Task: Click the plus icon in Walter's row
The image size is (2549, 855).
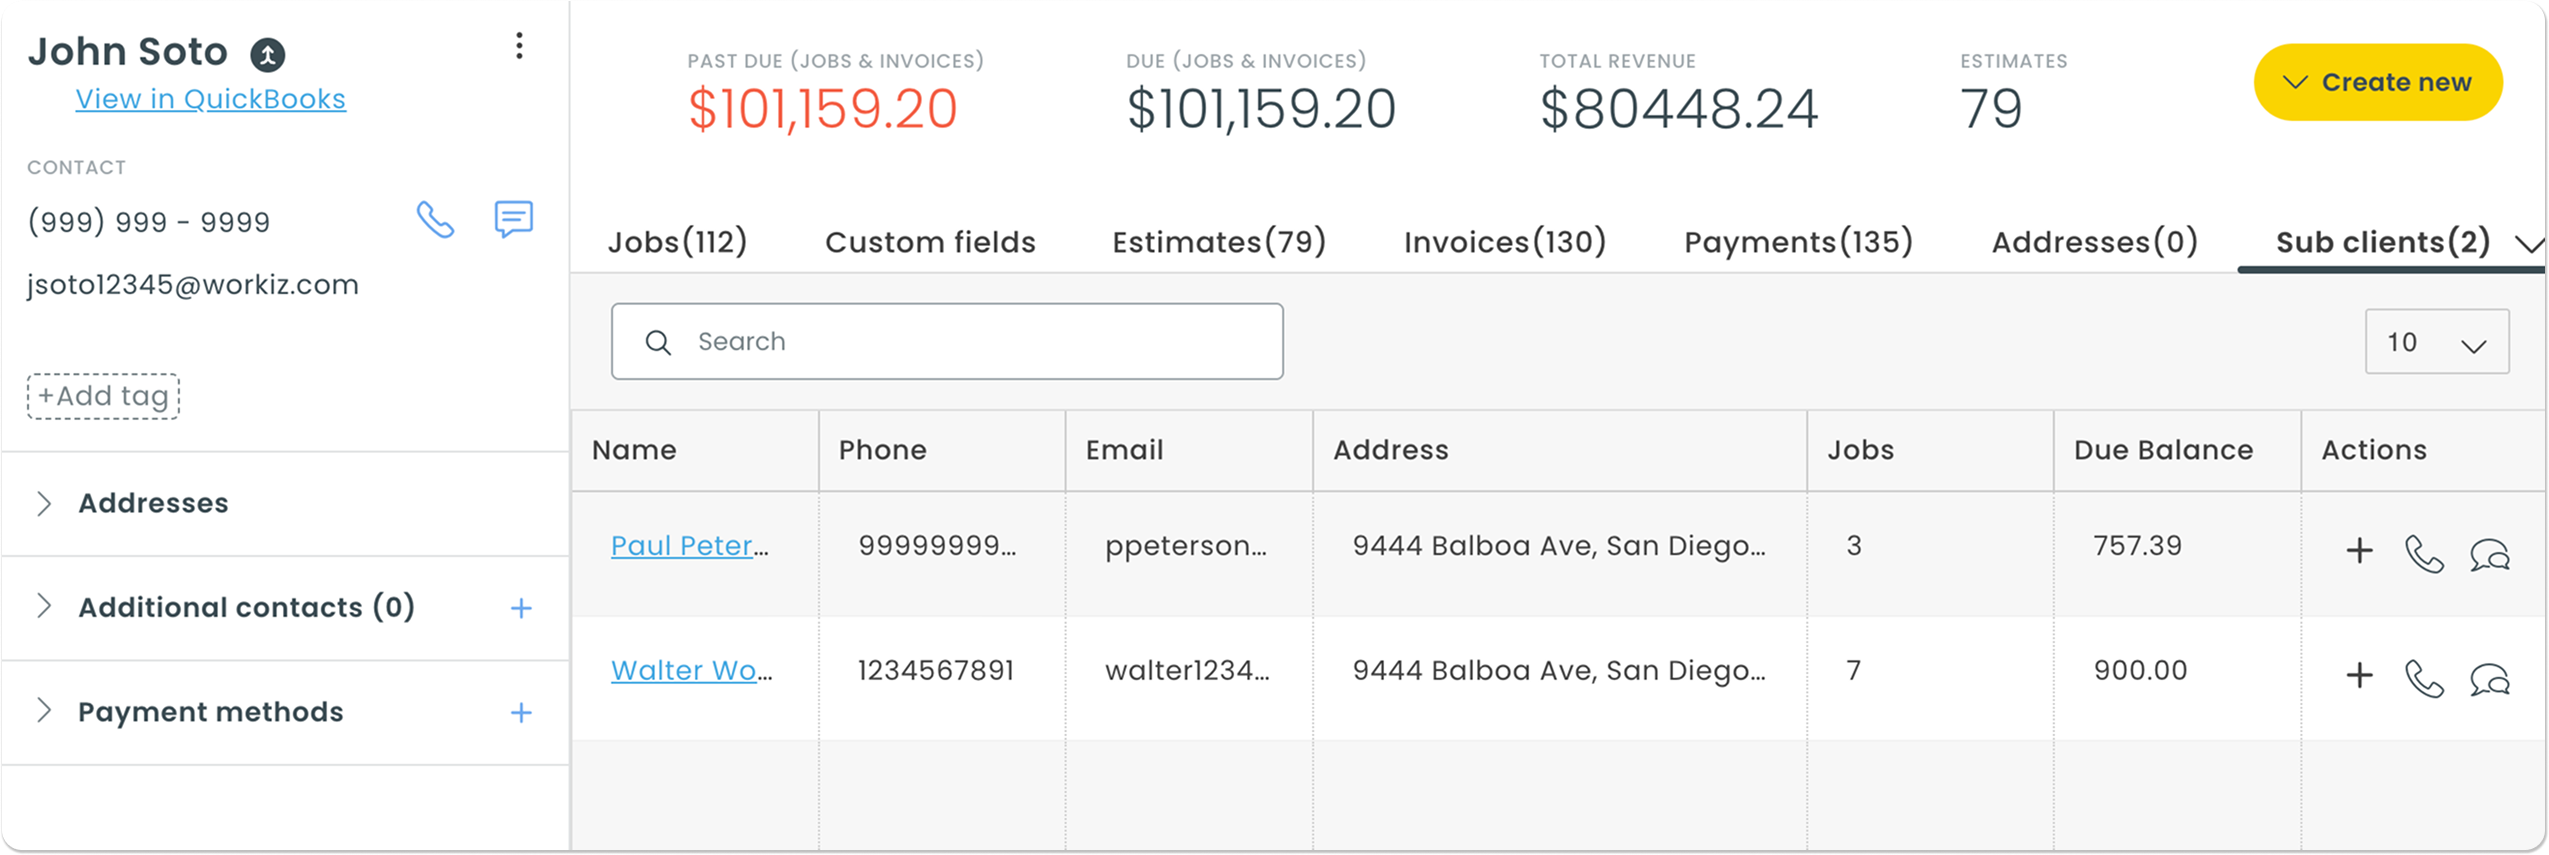Action: (2359, 676)
